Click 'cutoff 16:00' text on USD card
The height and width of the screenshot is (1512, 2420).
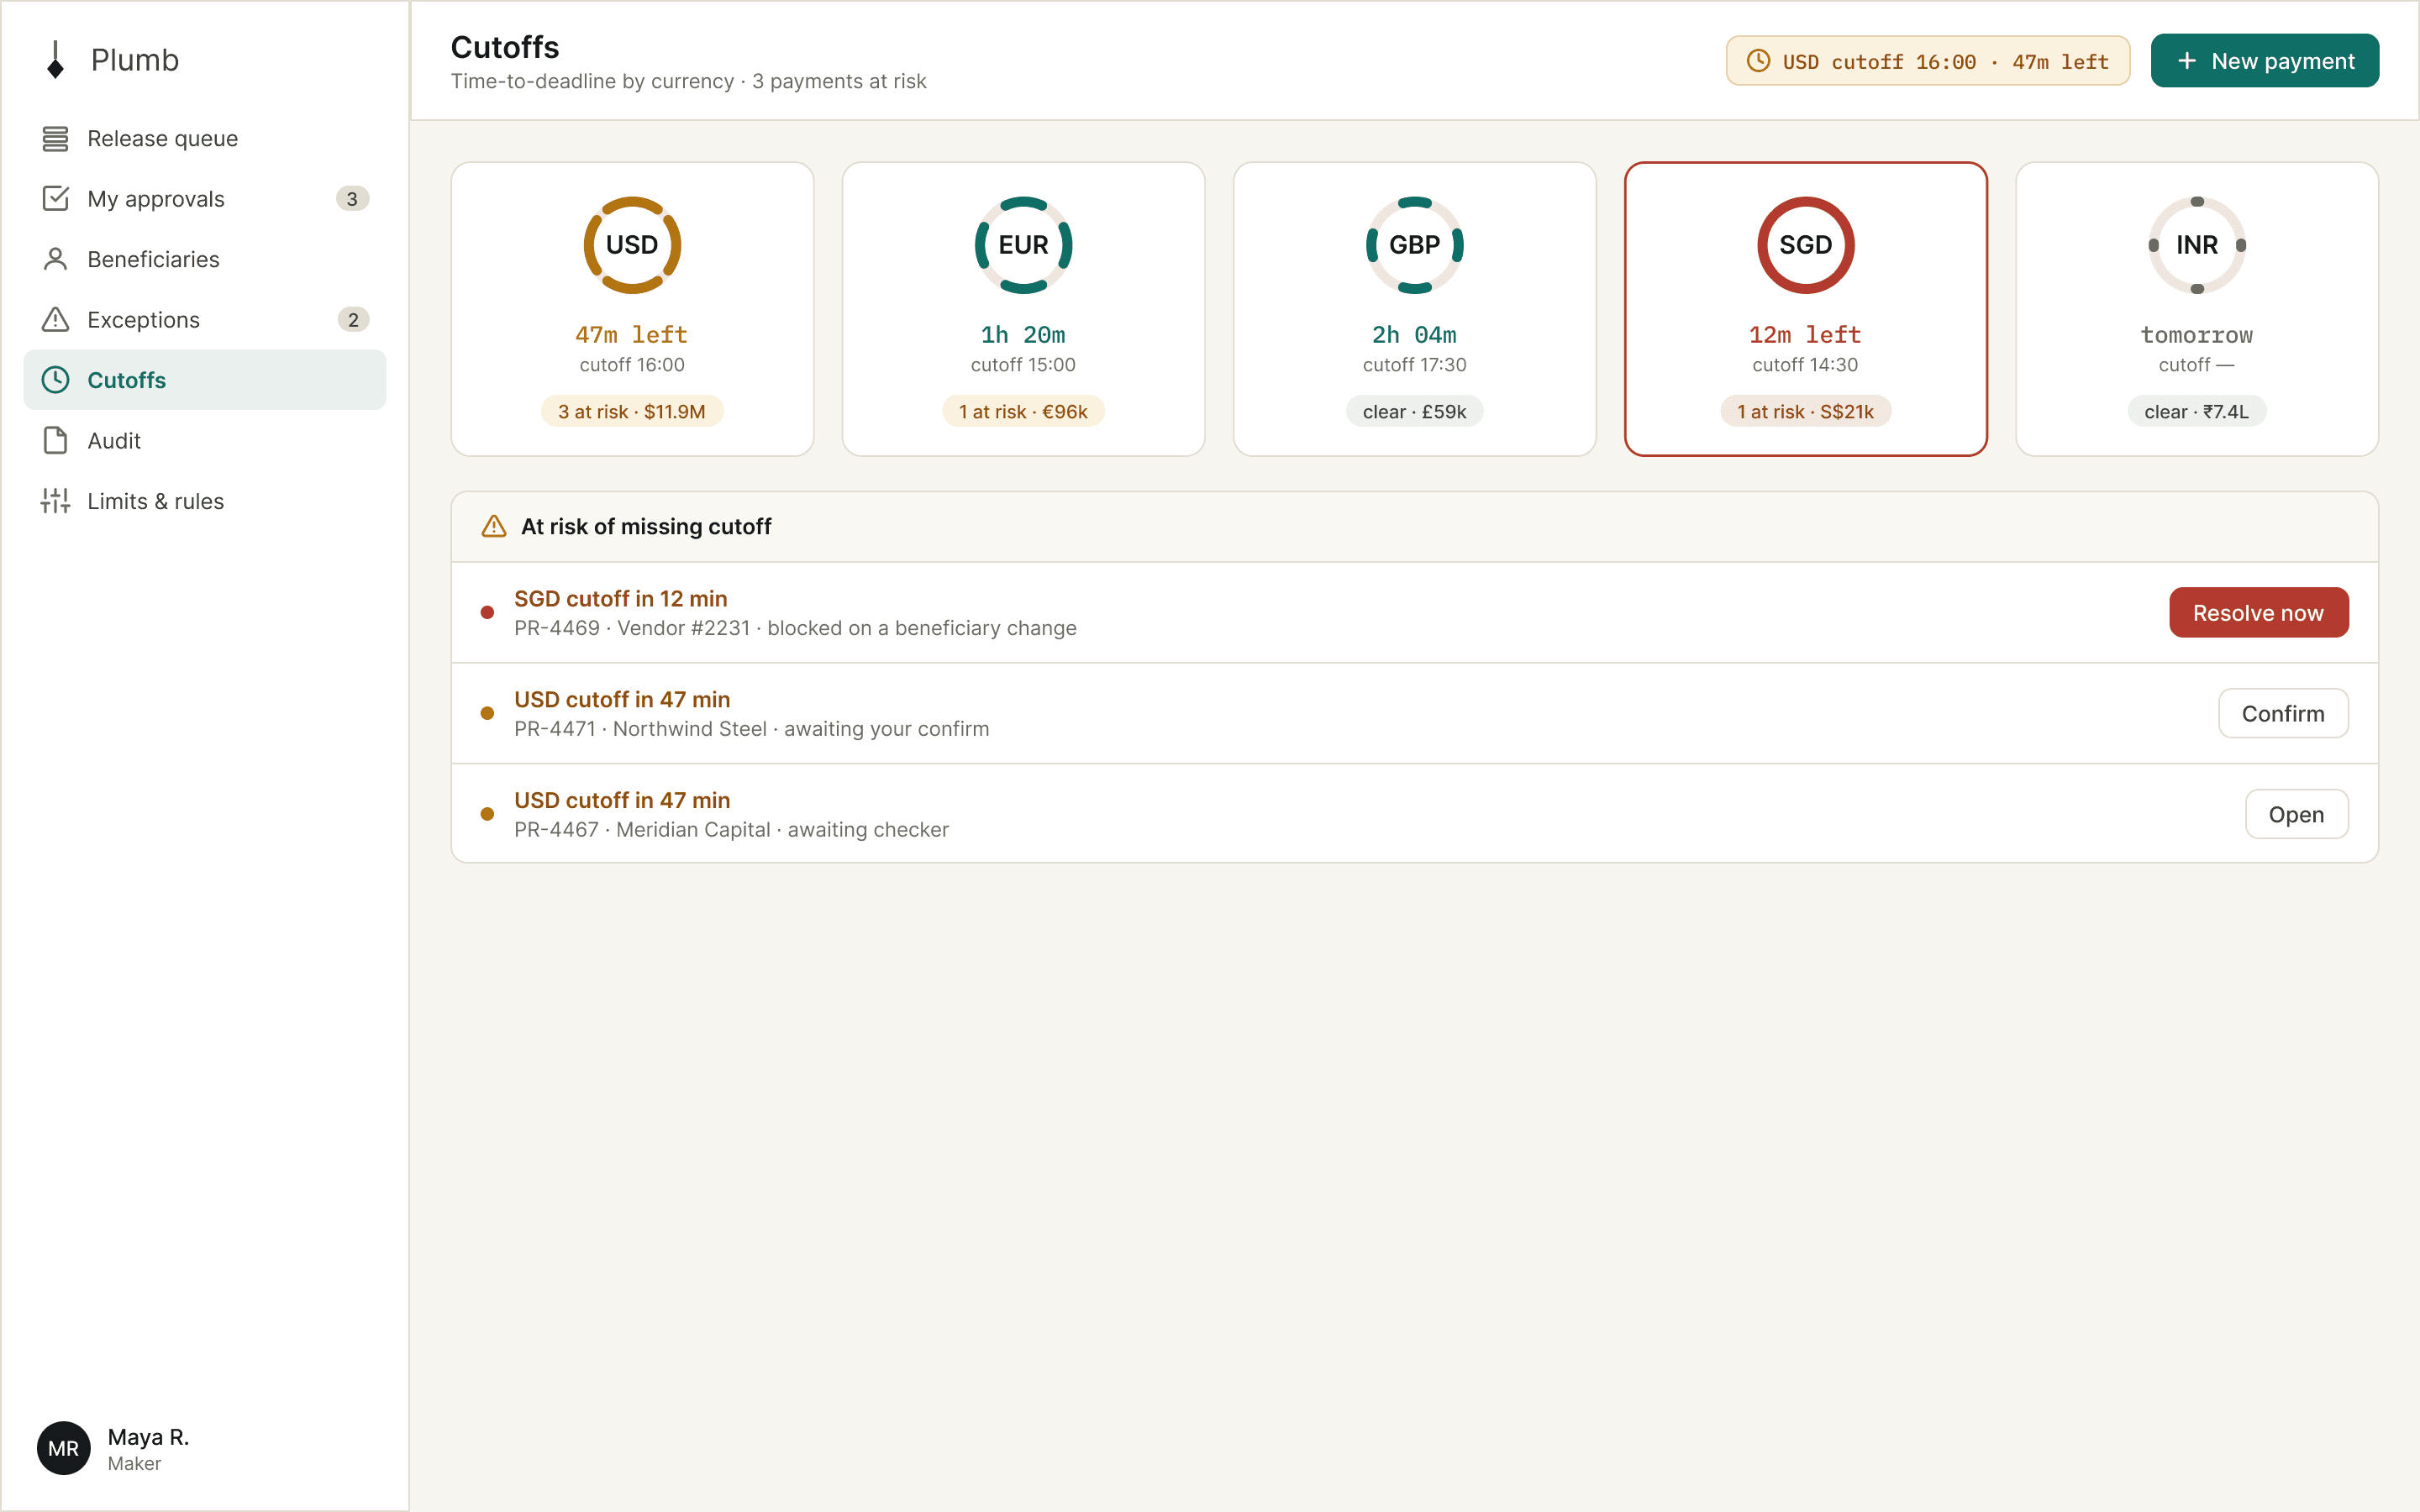pos(632,365)
